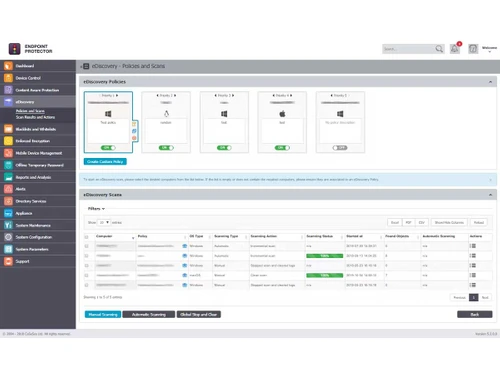Toggle Priority 4 policy ON switch
Screen dimensions: 500x375
[x=282, y=148]
